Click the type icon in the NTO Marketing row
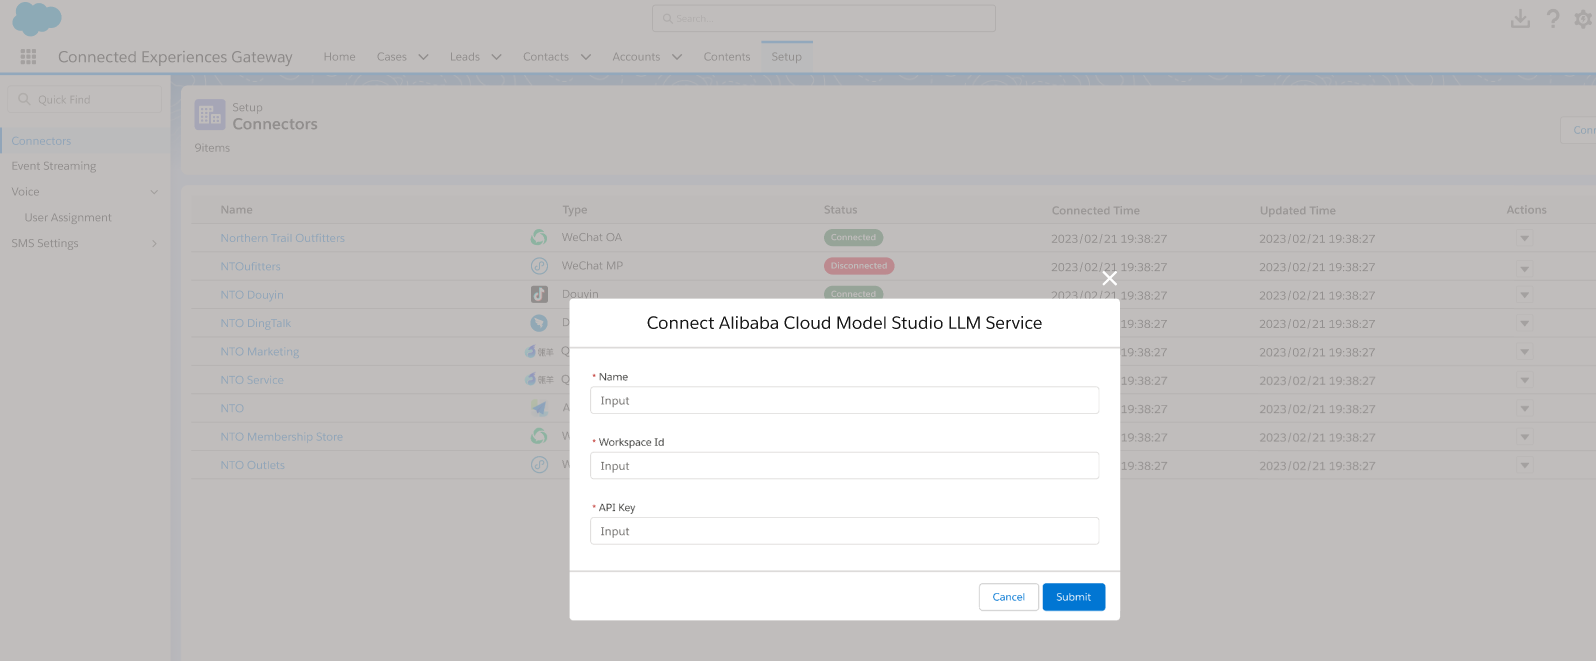The height and width of the screenshot is (661, 1596). coord(539,351)
